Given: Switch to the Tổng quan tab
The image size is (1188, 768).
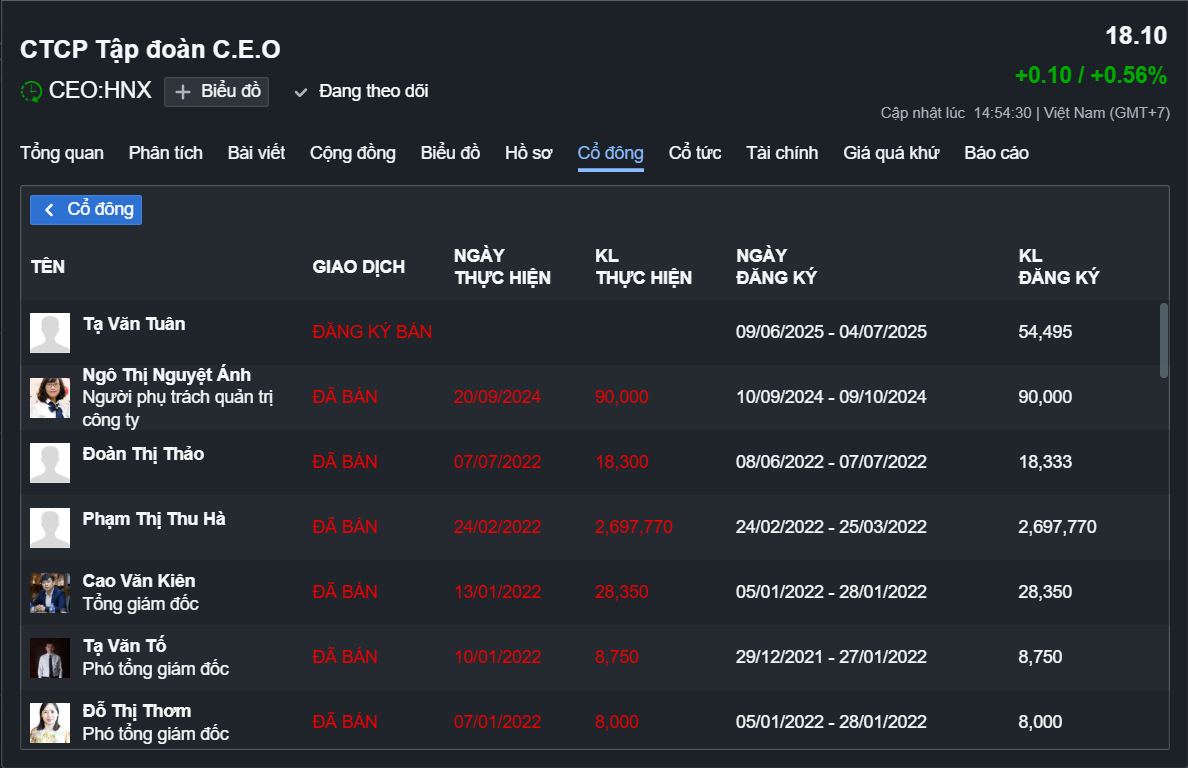Looking at the screenshot, I should (x=62, y=153).
